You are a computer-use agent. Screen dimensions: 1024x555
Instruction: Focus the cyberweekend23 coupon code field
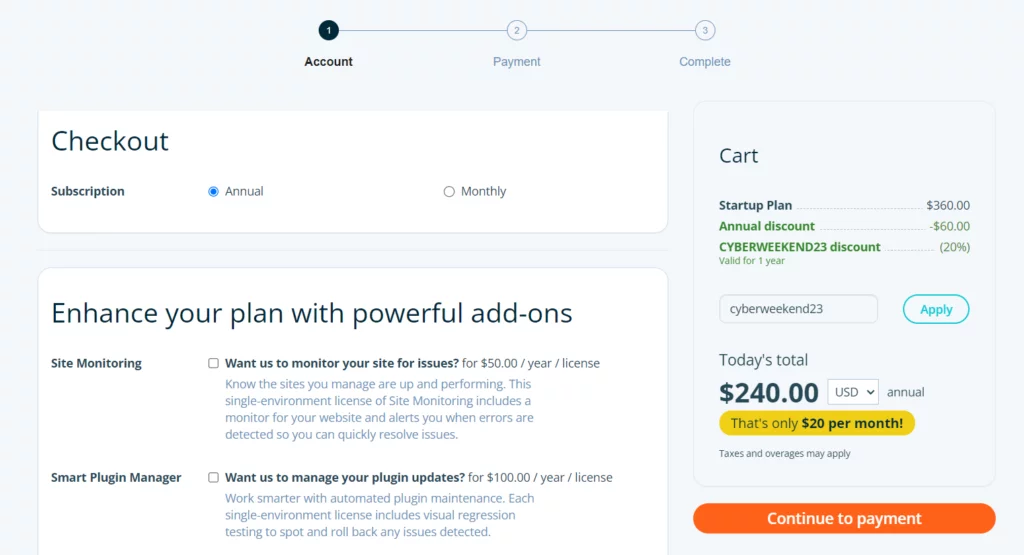pyautogui.click(x=798, y=309)
